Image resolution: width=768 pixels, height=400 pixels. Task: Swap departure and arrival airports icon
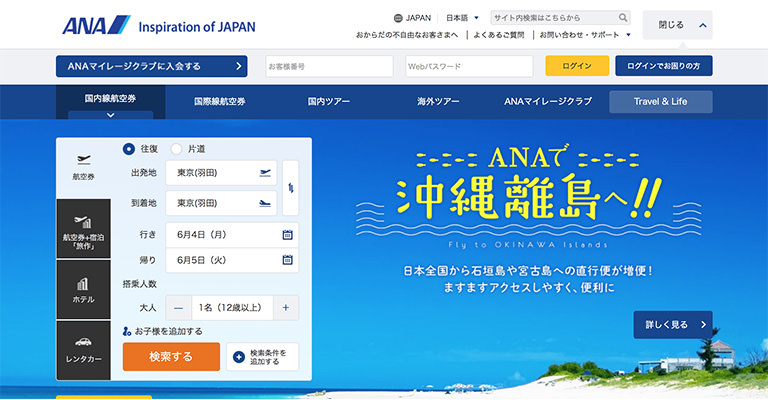(x=290, y=188)
